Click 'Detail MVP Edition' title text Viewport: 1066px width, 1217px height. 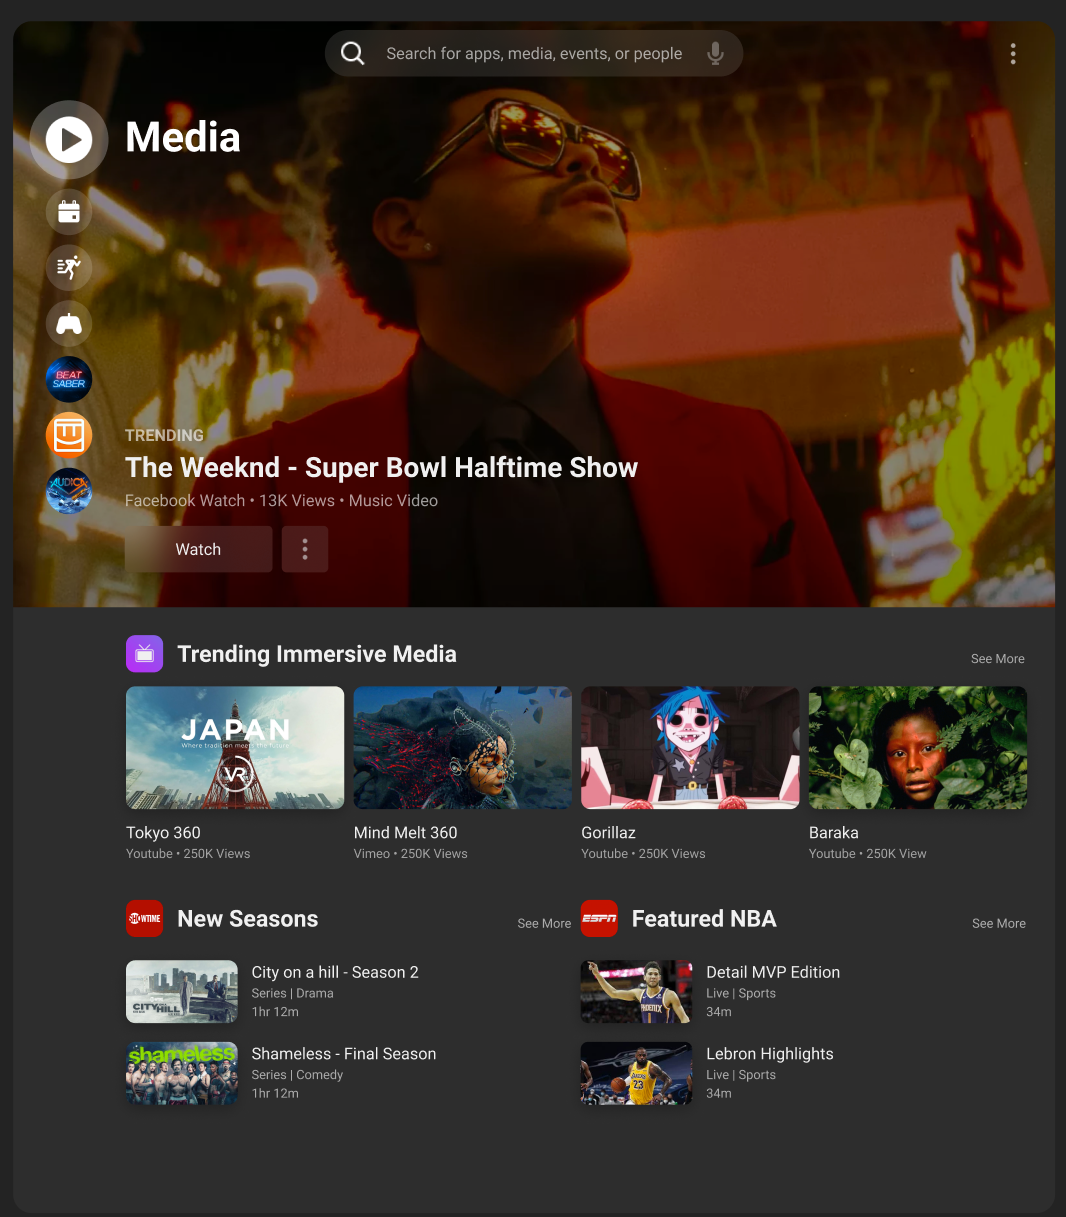[773, 972]
